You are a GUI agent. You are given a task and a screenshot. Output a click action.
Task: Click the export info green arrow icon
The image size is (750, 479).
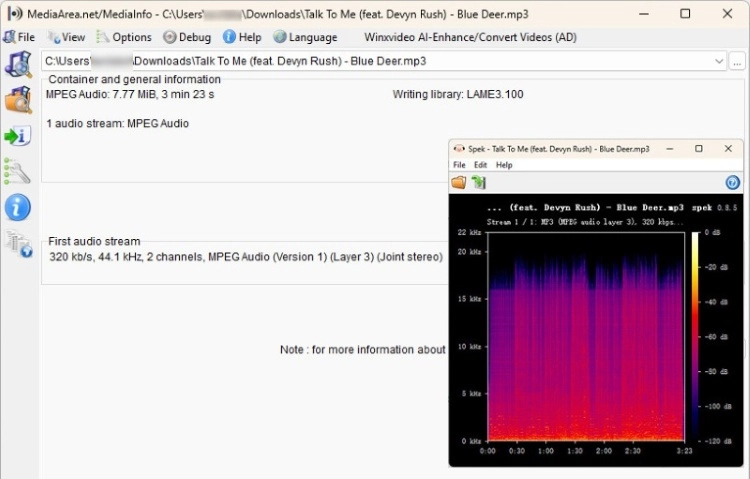click(x=18, y=136)
